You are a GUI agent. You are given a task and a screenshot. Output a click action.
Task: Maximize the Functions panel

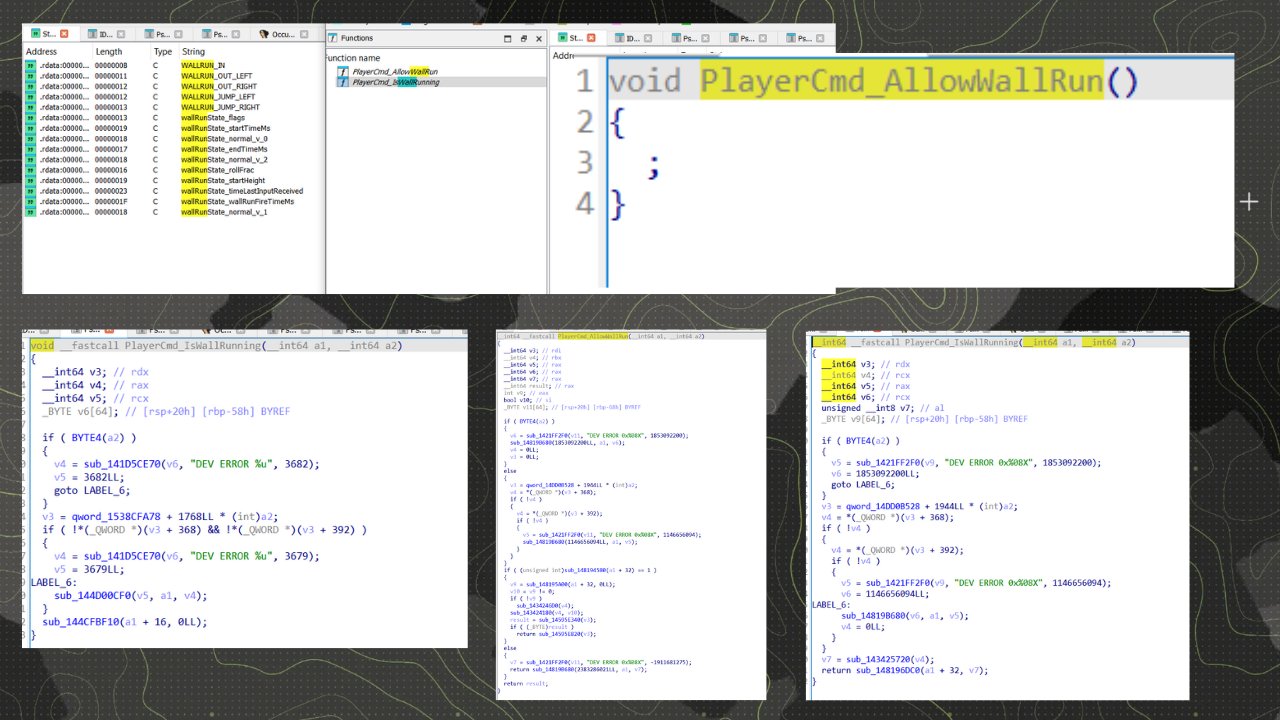point(507,38)
